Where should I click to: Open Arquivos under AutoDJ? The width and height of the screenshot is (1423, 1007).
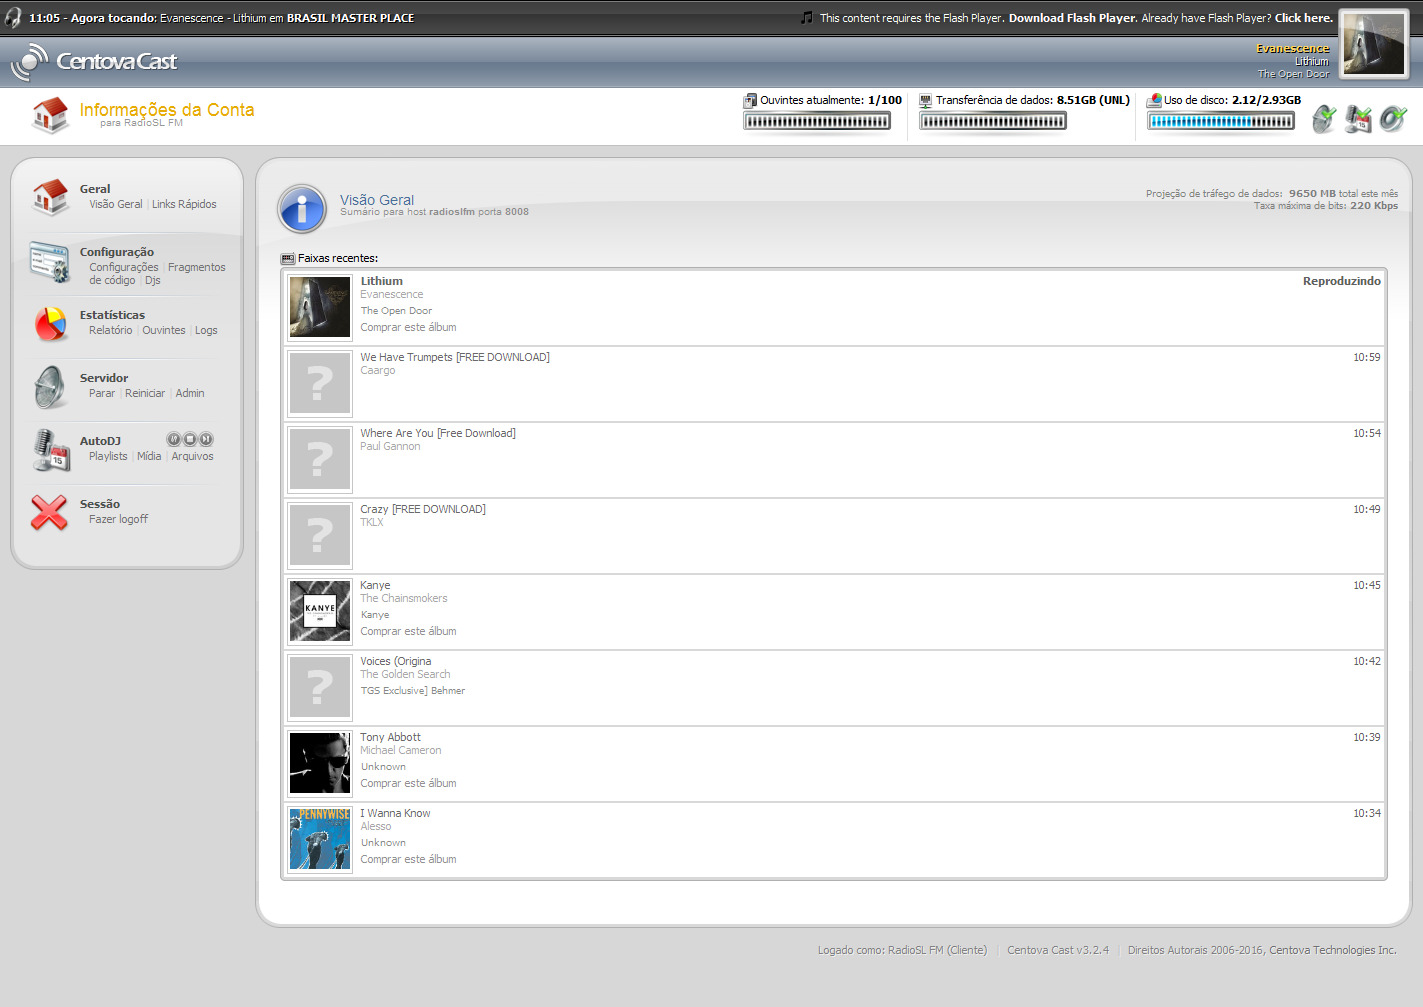click(x=192, y=456)
